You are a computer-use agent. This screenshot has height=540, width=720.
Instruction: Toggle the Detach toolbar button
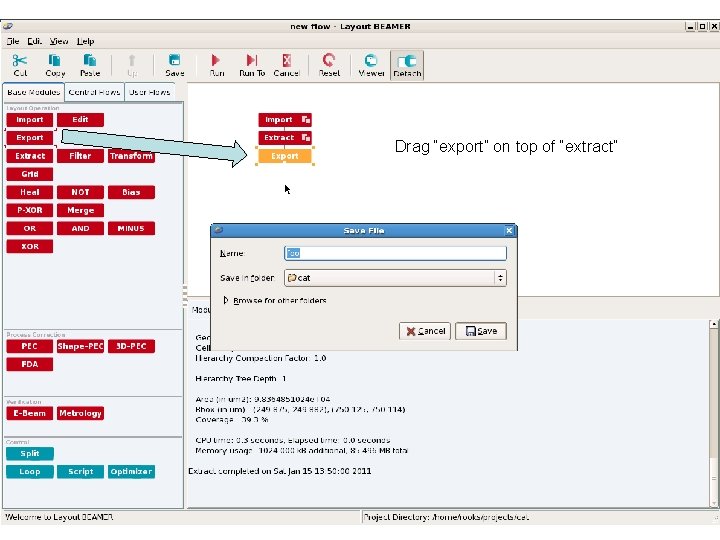407,65
